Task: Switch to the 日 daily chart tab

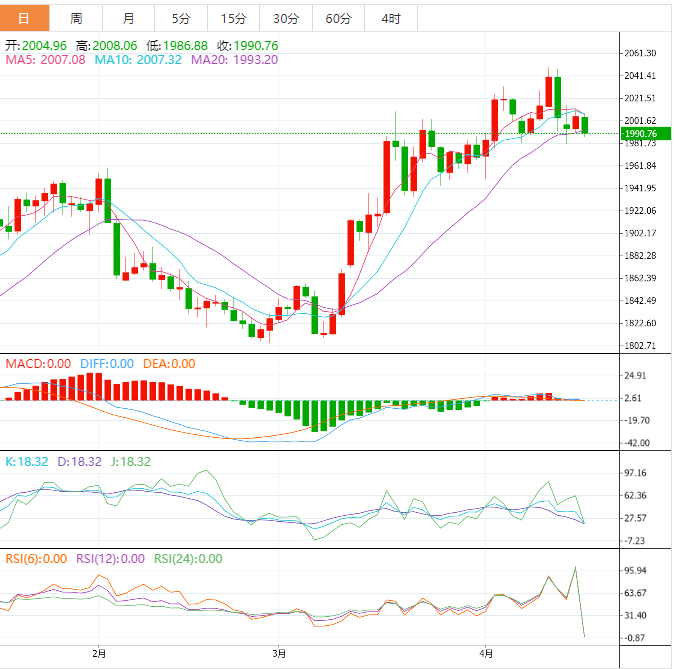Action: tap(24, 18)
